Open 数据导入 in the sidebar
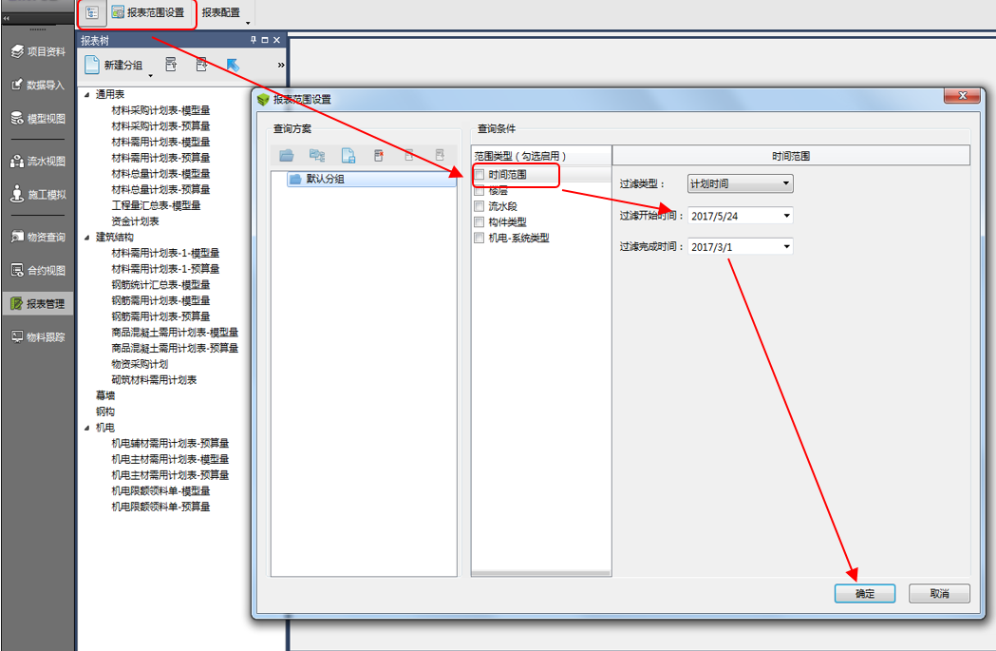 (38, 84)
